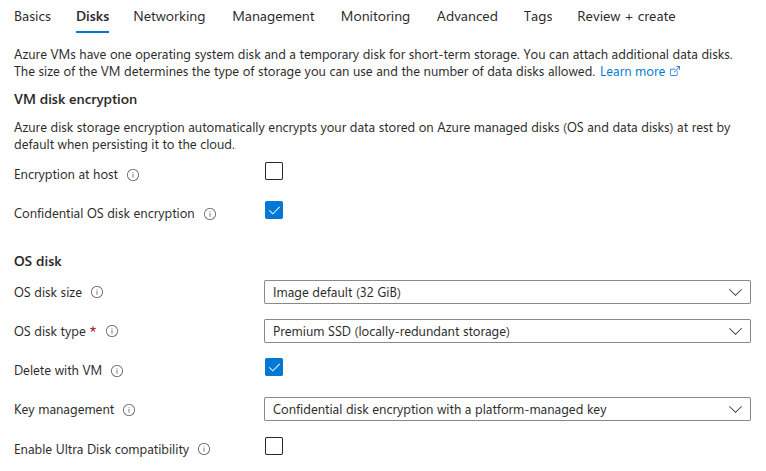Viewport: 766px width, 471px height.
Task: Click info icon next to Delete with VM
Action: click(x=117, y=371)
